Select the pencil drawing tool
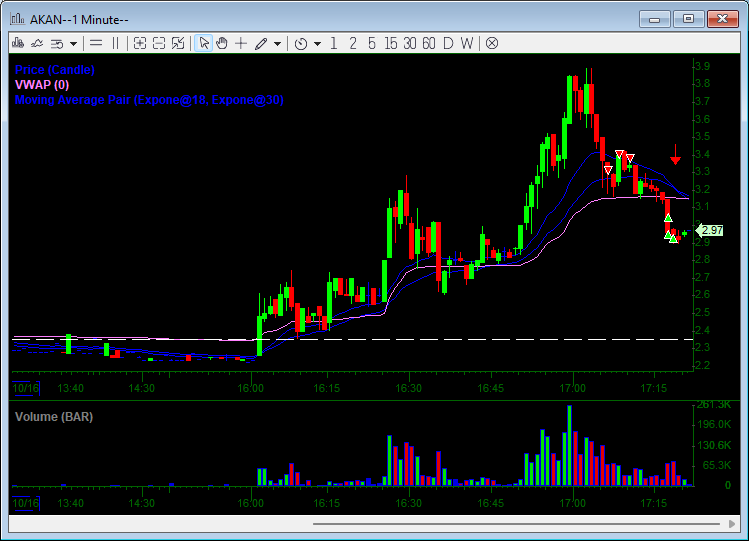The height and width of the screenshot is (541, 749). point(261,43)
